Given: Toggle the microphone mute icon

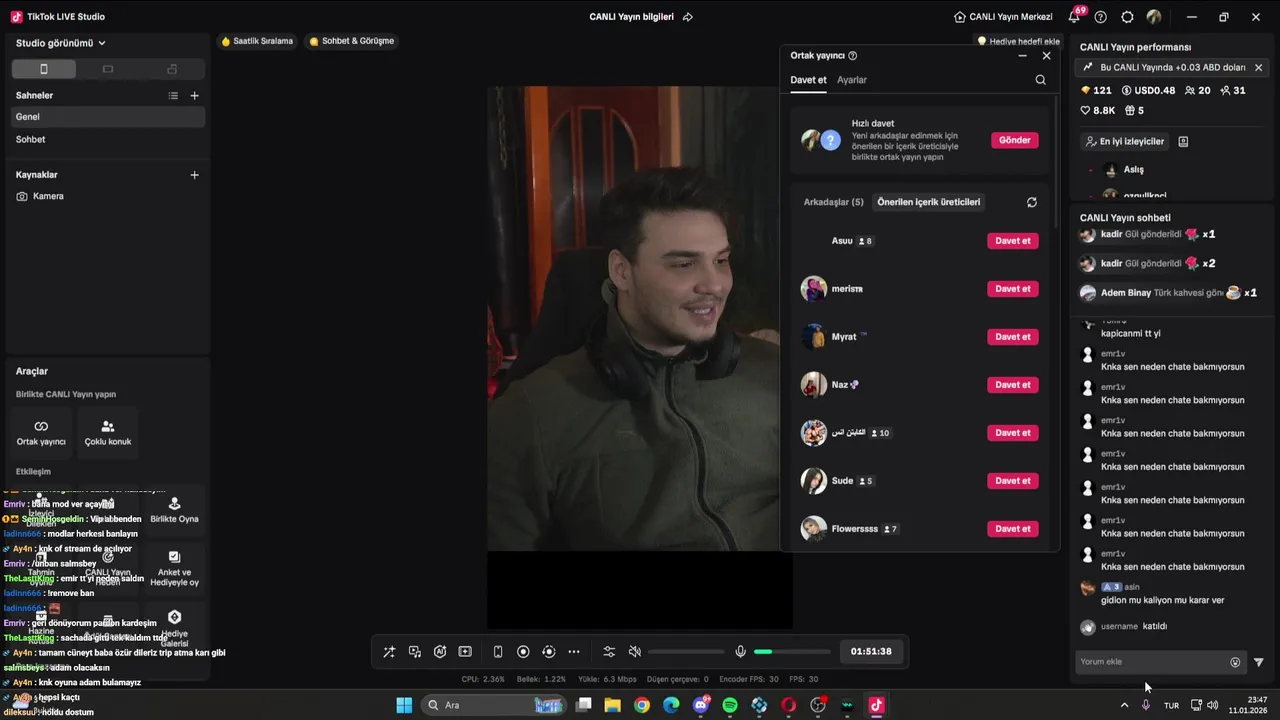Looking at the screenshot, I should (740, 652).
